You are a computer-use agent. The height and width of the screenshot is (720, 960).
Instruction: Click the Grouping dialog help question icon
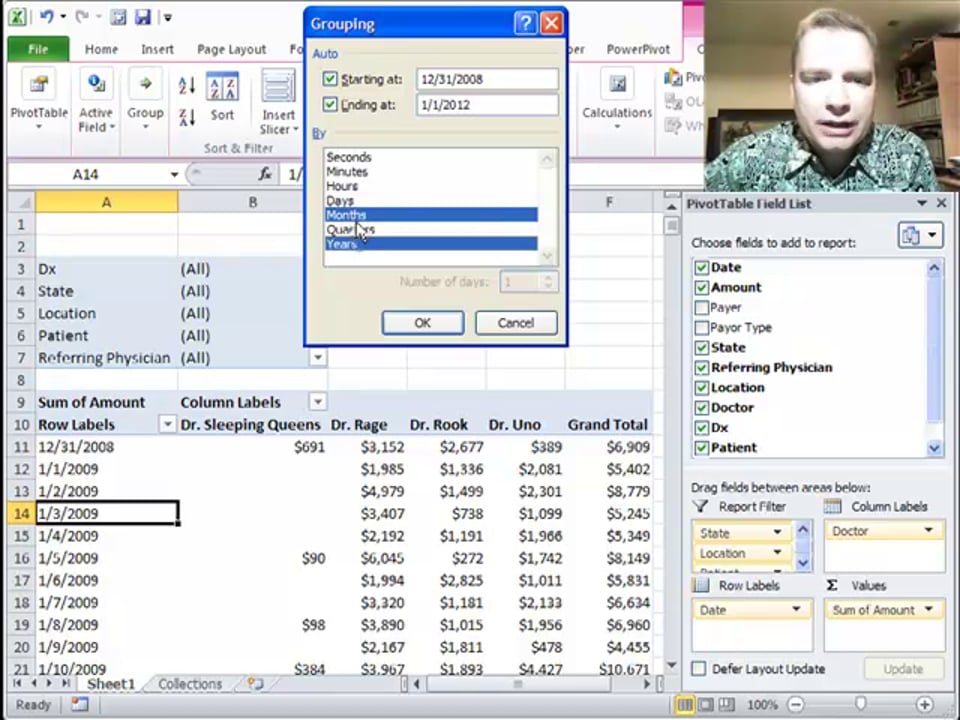click(x=525, y=23)
